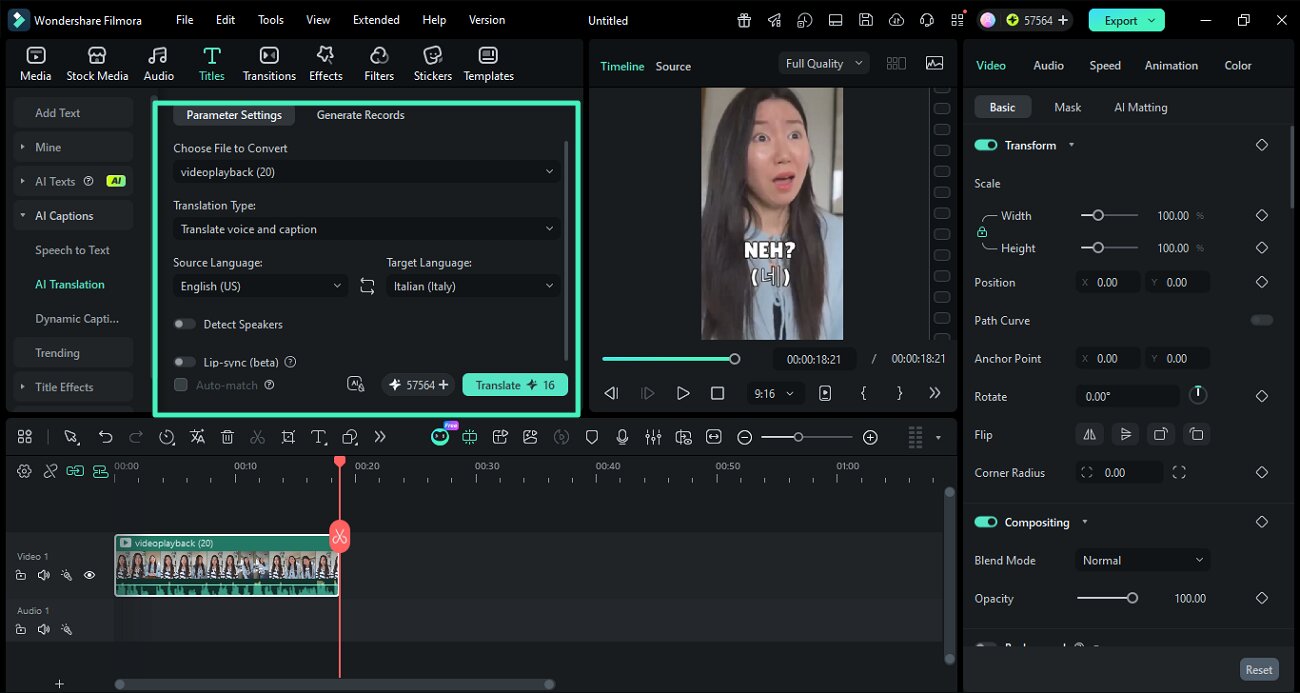Add a Rotate keyframe diamond
Screen dimensions: 1300x693
tap(1262, 397)
